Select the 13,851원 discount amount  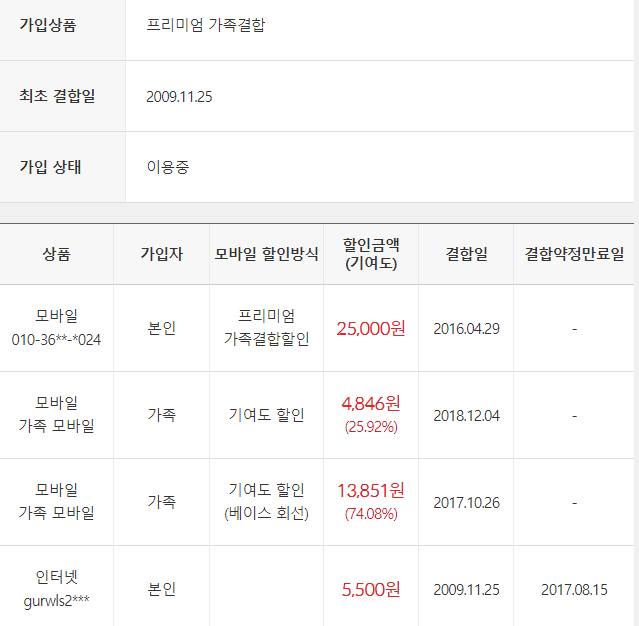(371, 491)
